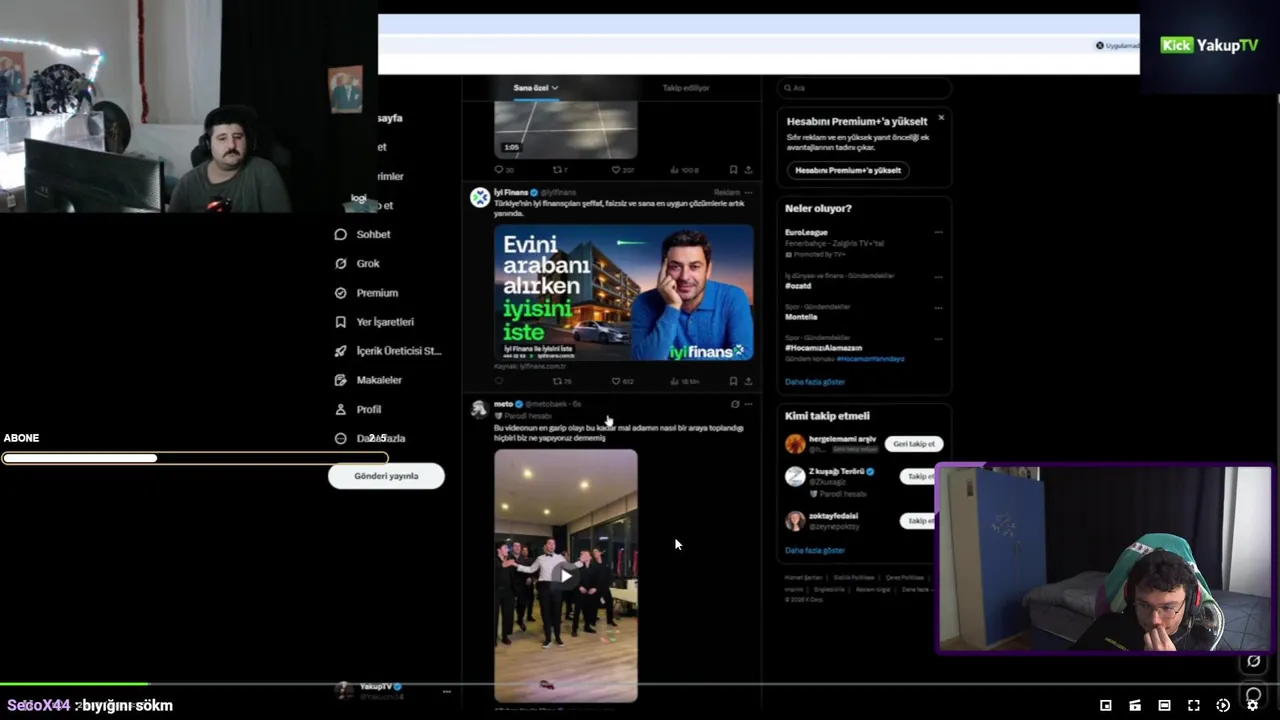Click Daha fazla göster under trends
The height and width of the screenshot is (720, 1280).
click(x=815, y=382)
